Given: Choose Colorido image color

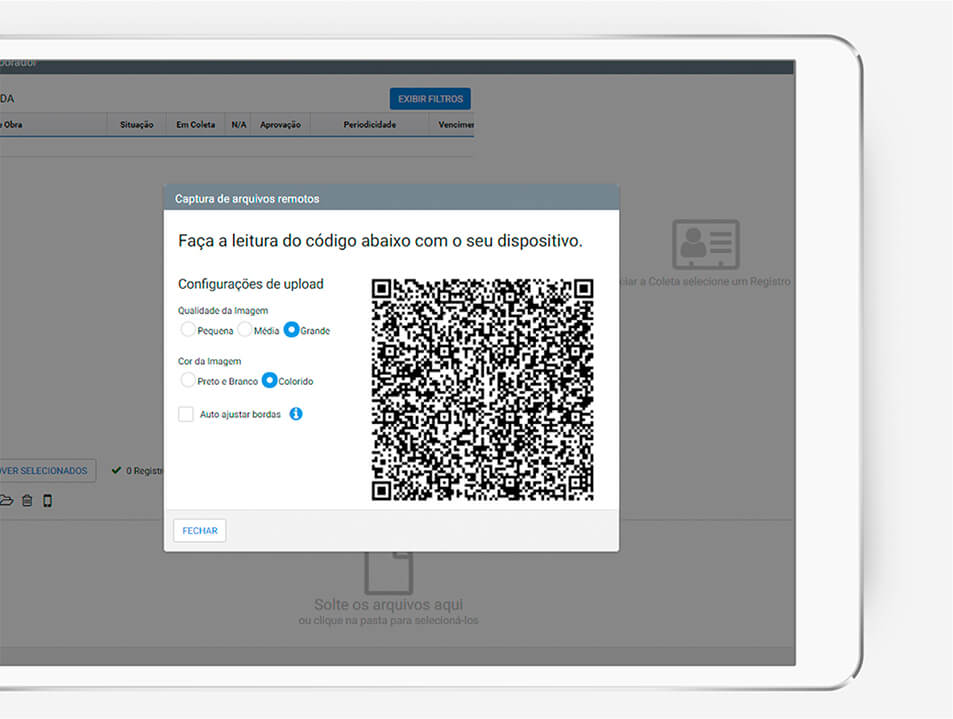Looking at the screenshot, I should coord(269,380).
